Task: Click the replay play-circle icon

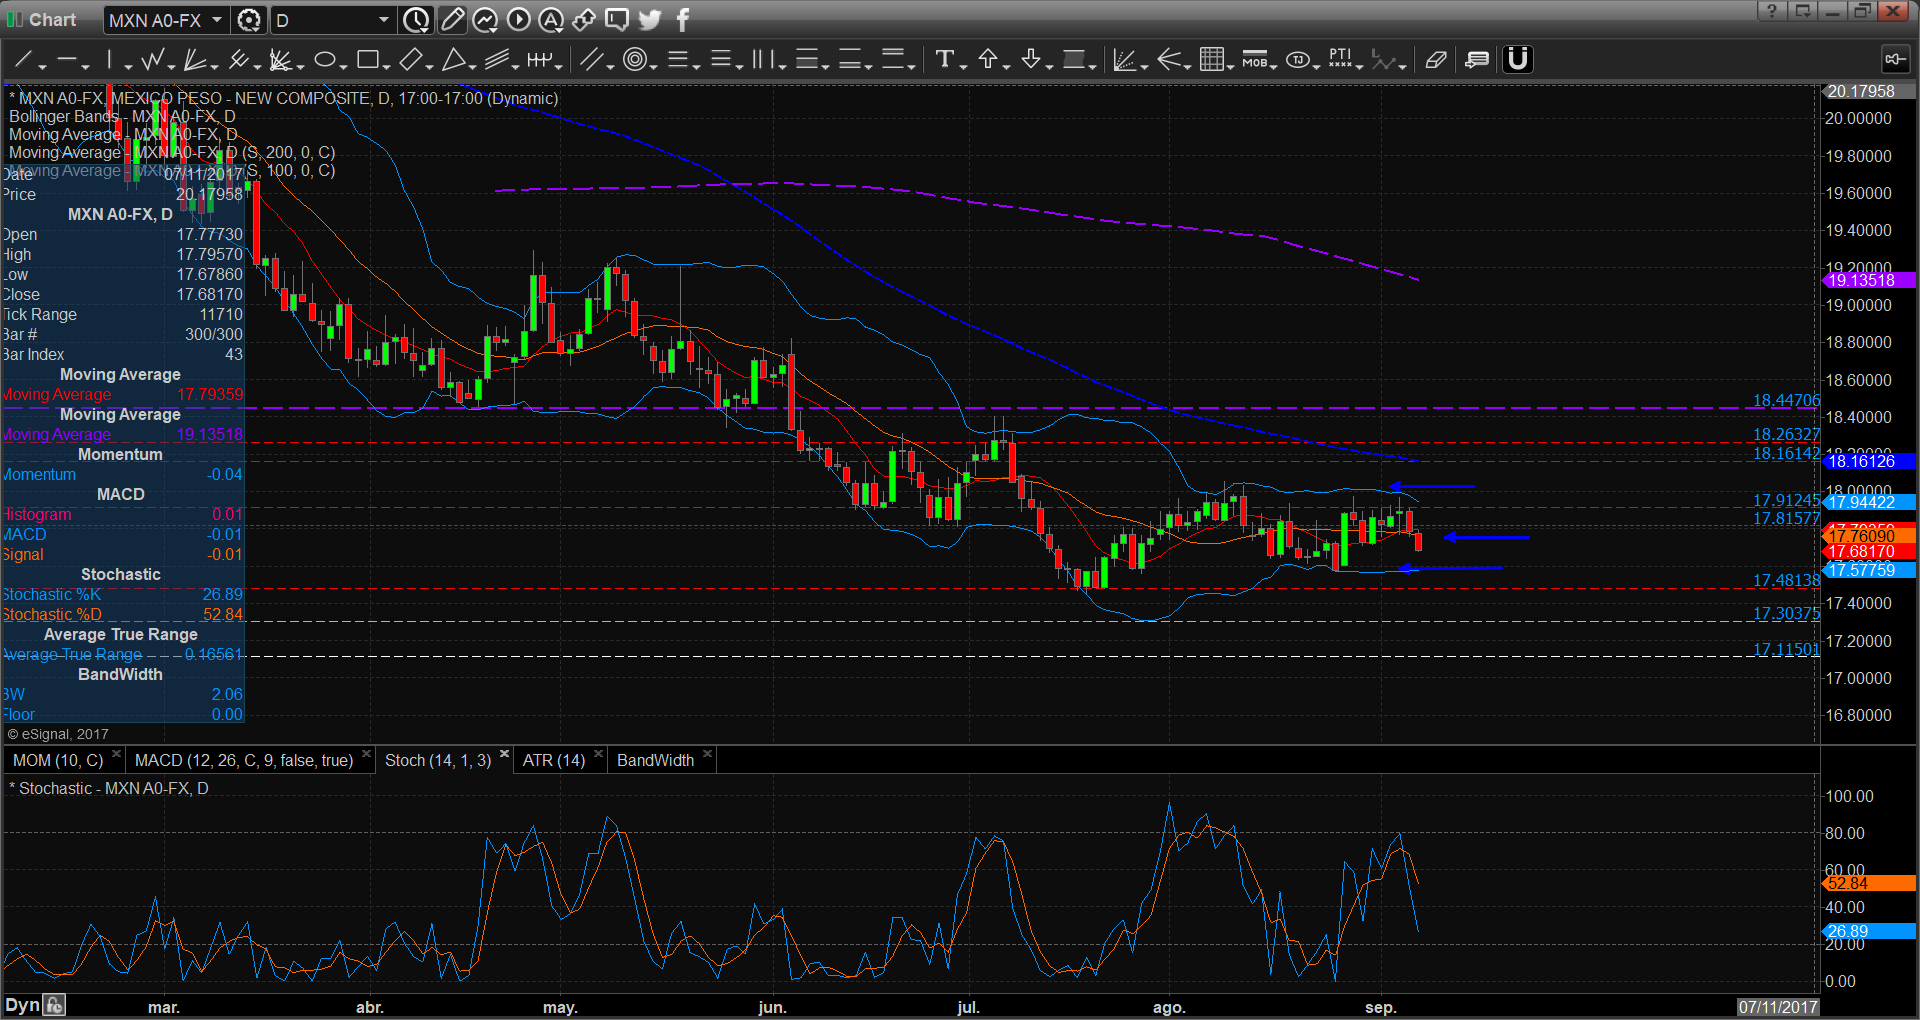Action: (518, 20)
